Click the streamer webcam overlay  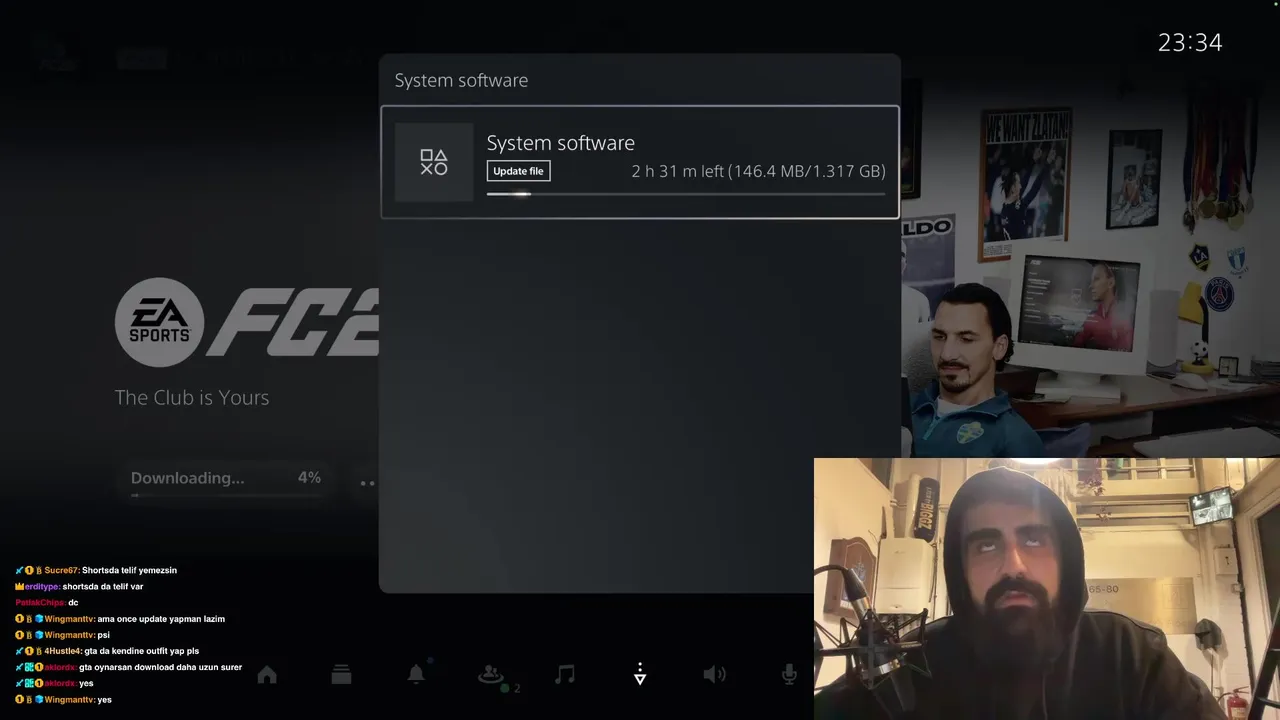pyautogui.click(x=1047, y=589)
